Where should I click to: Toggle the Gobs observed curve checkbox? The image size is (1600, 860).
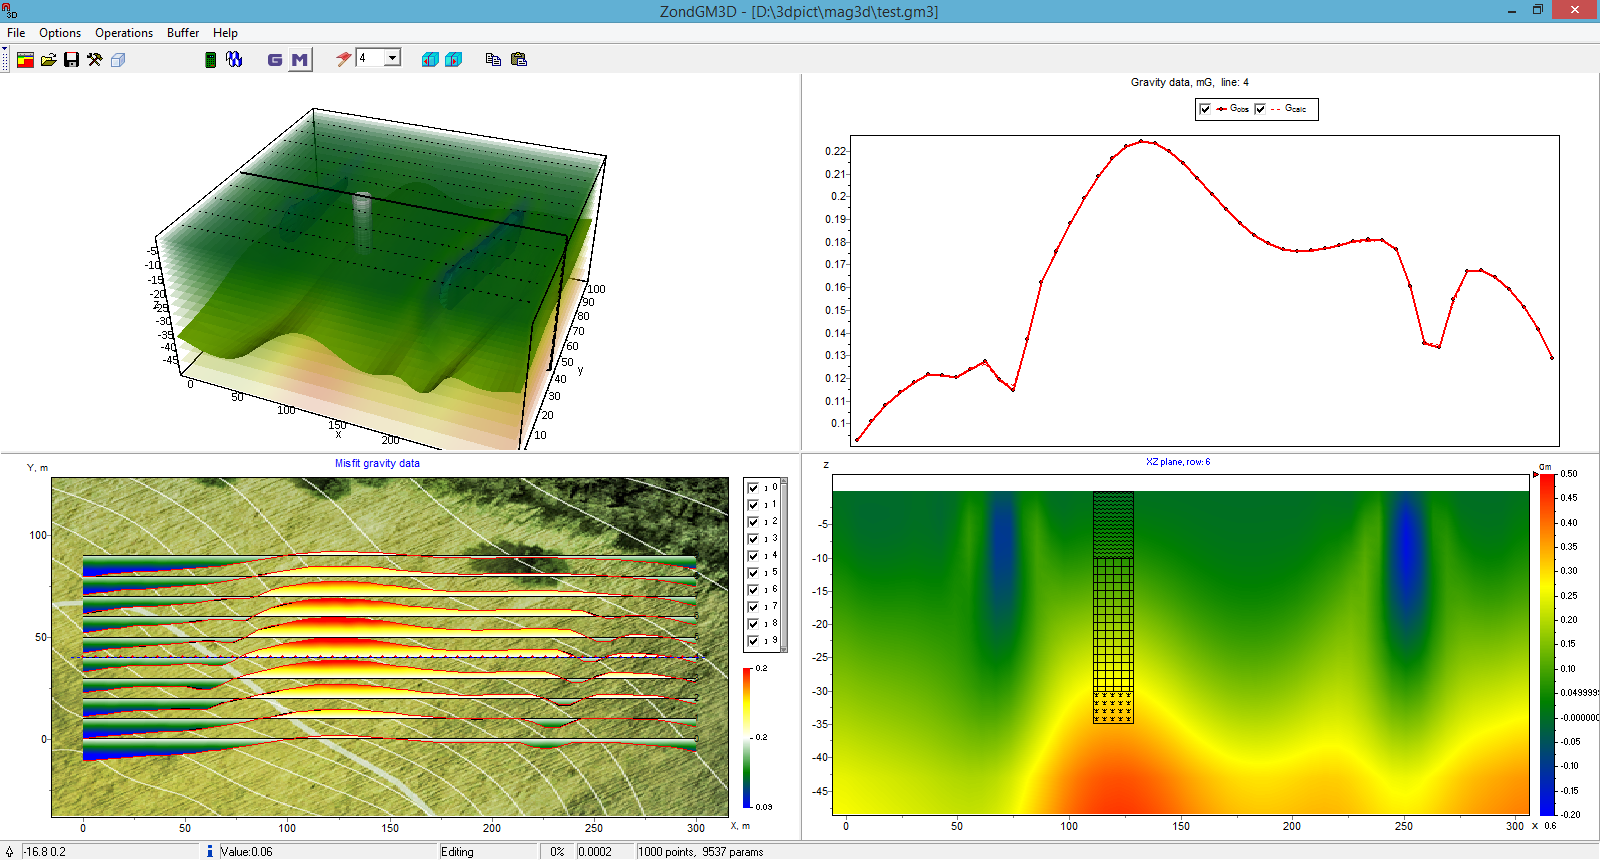coord(1205,109)
